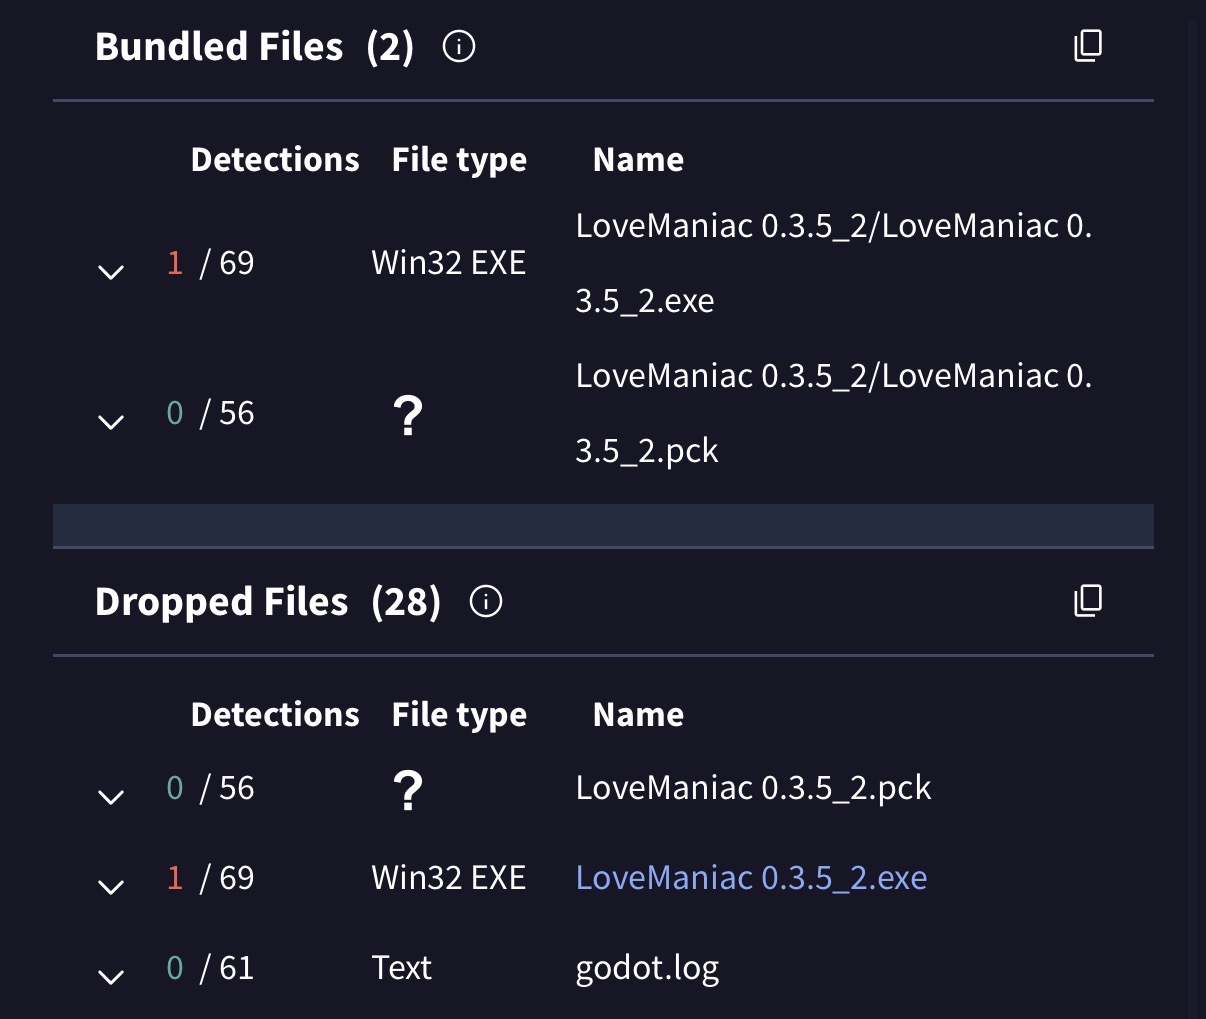Viewport: 1206px width, 1019px height.
Task: Click the godot.log file name
Action: [x=647, y=968]
